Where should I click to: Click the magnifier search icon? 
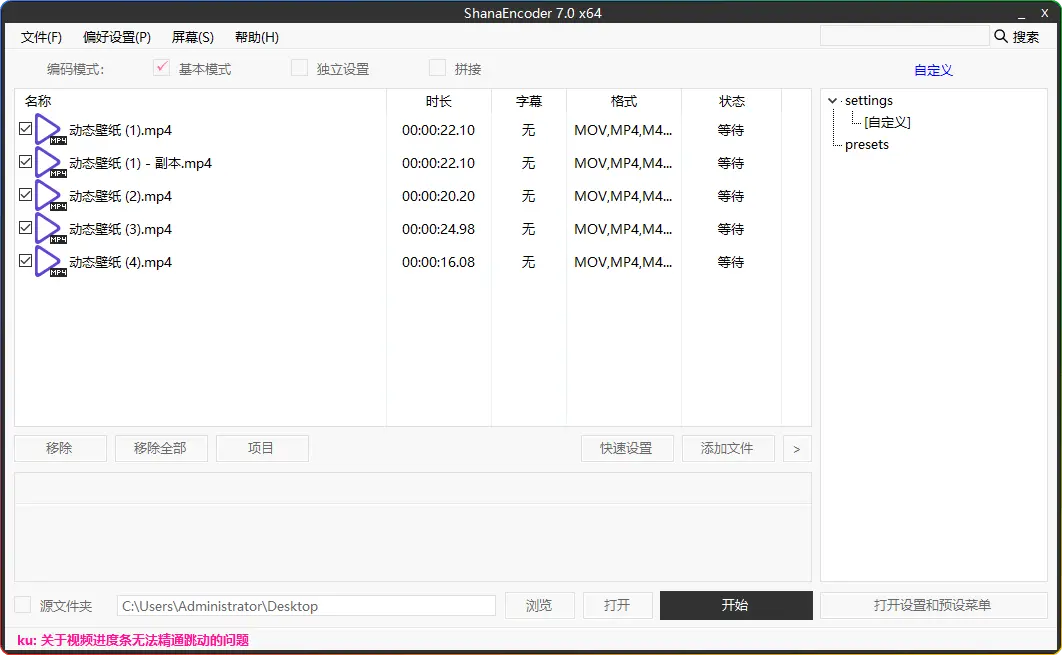click(x=1001, y=36)
